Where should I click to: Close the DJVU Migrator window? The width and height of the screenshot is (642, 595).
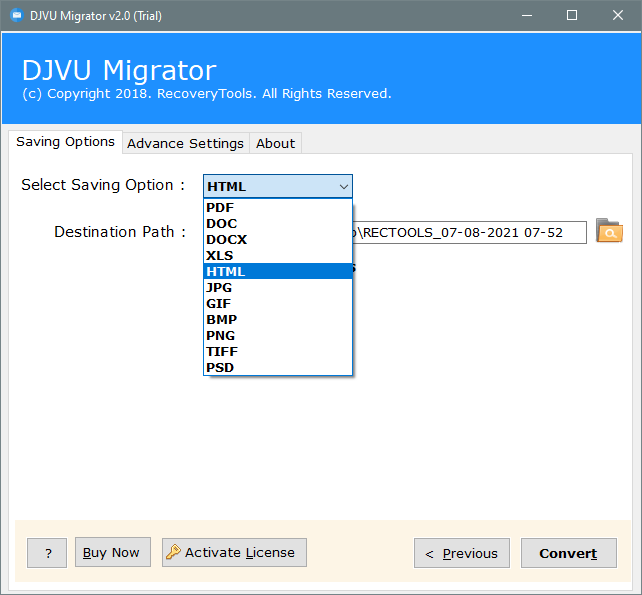tap(618, 16)
